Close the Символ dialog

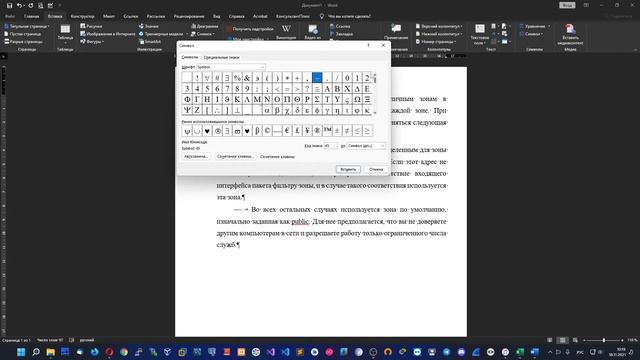pyautogui.click(x=383, y=45)
